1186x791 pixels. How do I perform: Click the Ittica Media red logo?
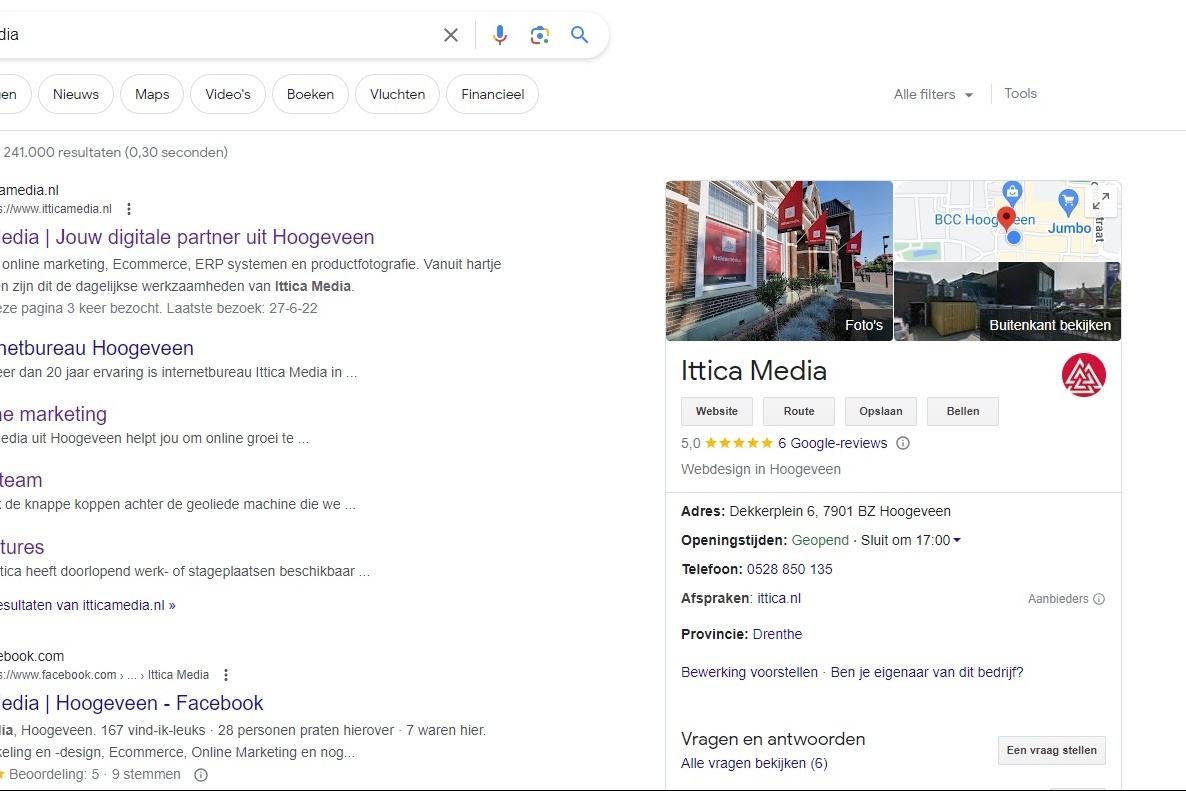click(1083, 375)
